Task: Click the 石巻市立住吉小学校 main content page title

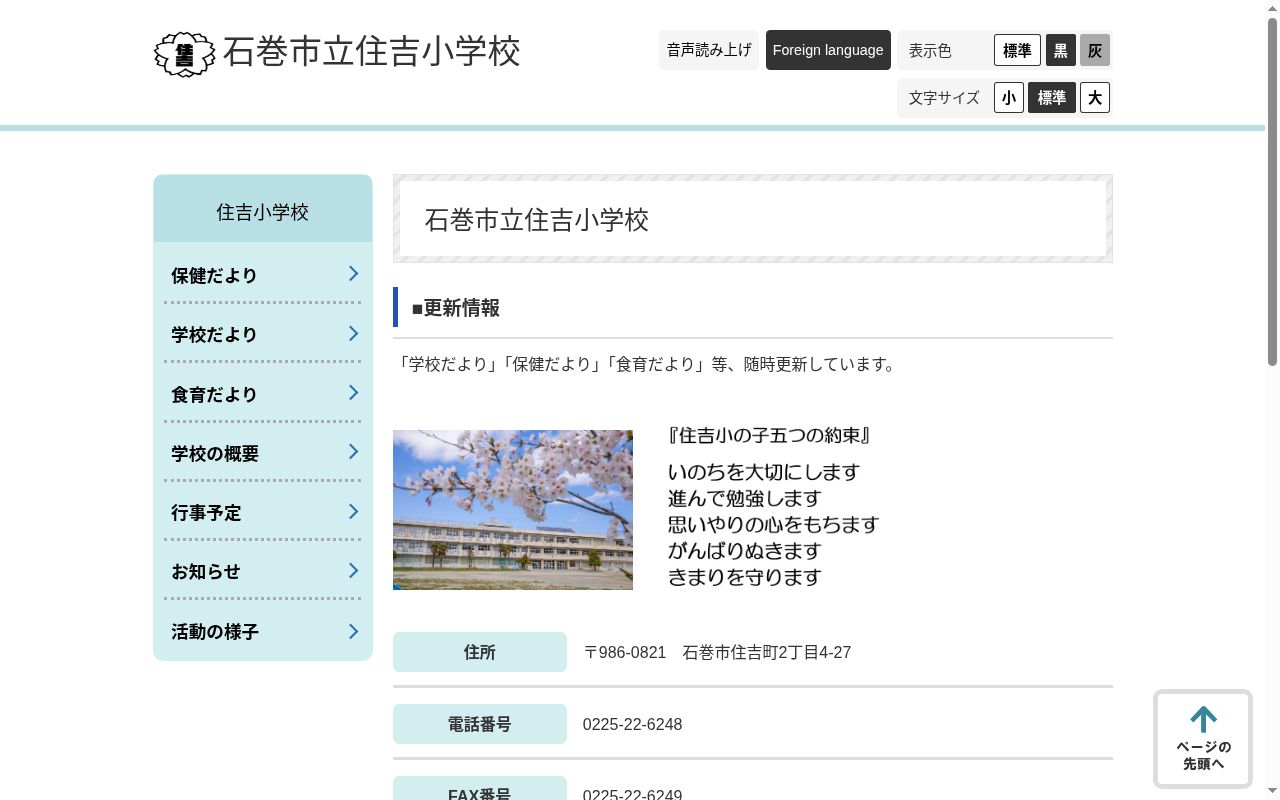Action: [x=537, y=220]
